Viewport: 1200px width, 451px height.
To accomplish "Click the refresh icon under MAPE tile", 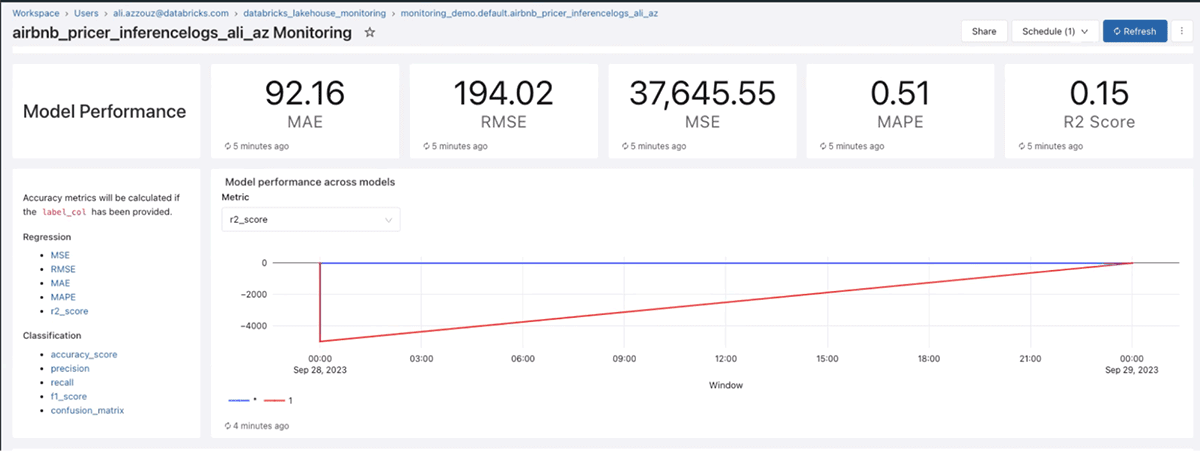I will 824,146.
